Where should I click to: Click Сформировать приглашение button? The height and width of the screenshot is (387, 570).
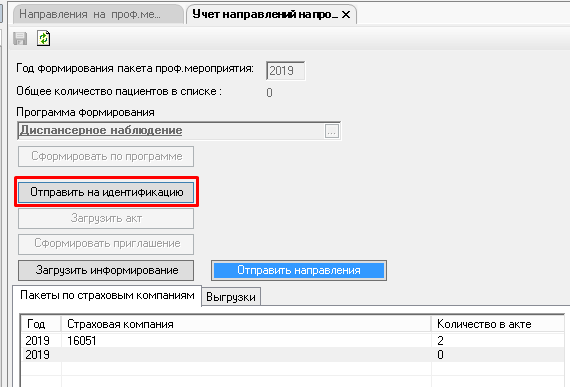point(106,243)
